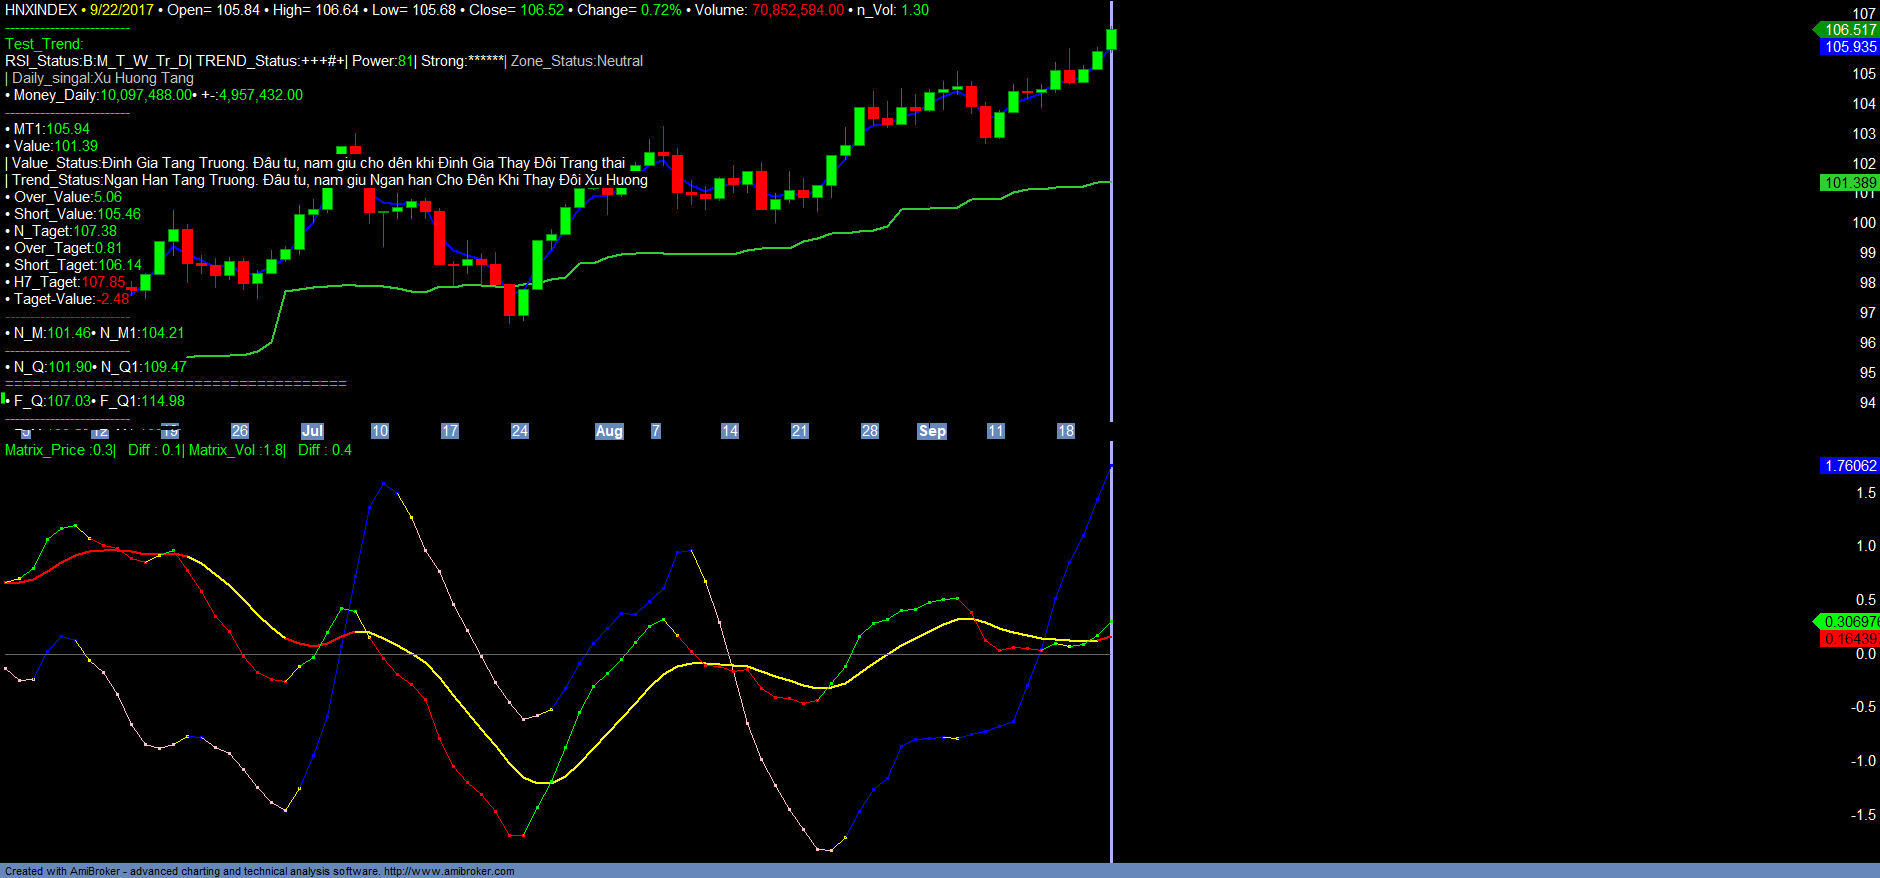Viewport: 1880px width, 878px height.
Task: Click the N_Taget value 107.38
Action: [95, 231]
